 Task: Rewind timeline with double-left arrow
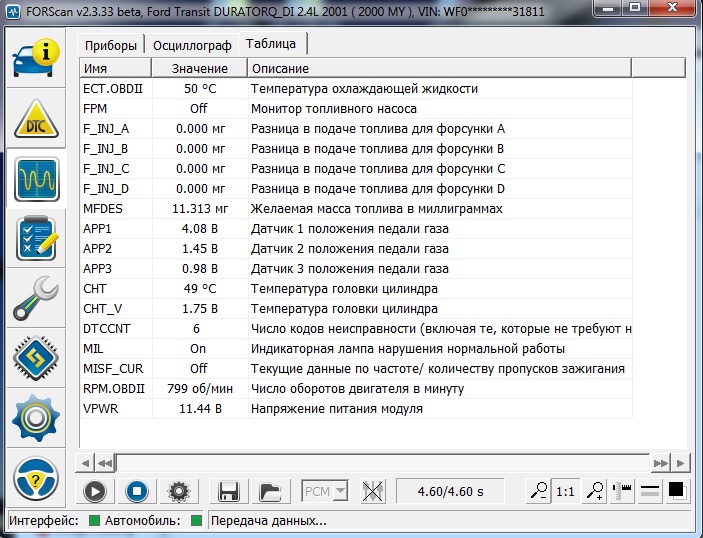(105, 463)
